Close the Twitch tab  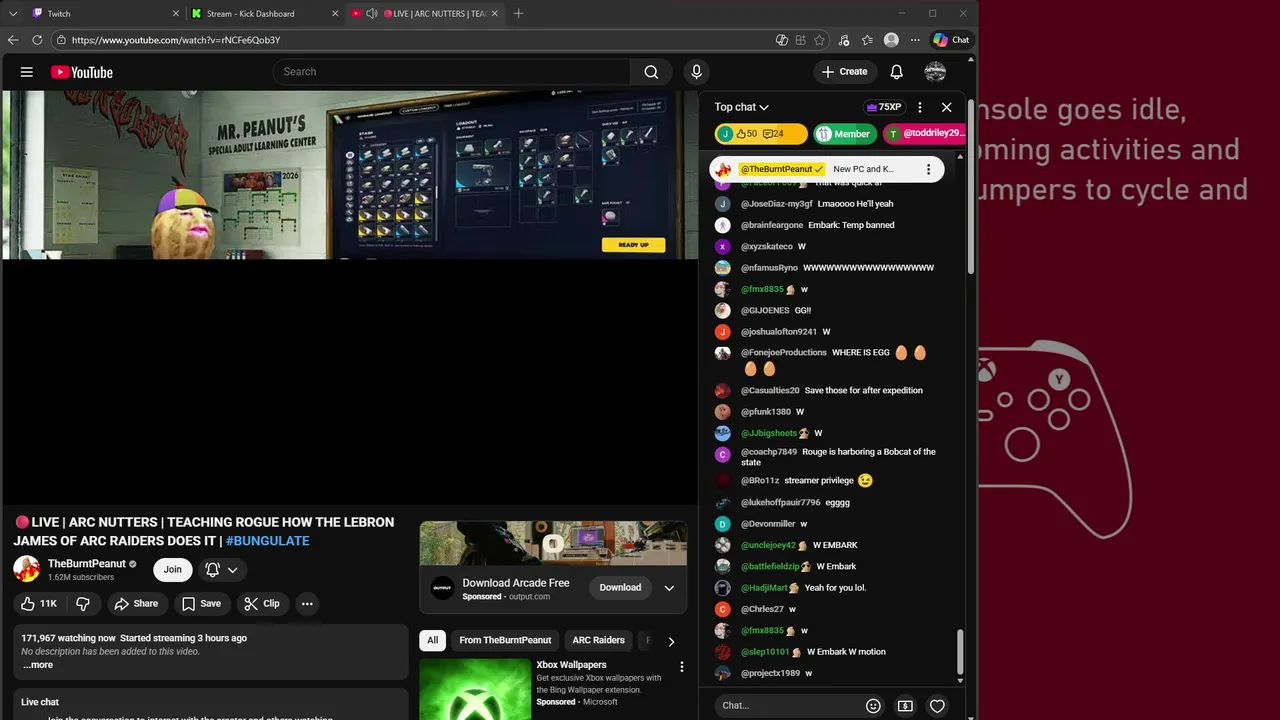click(x=176, y=14)
